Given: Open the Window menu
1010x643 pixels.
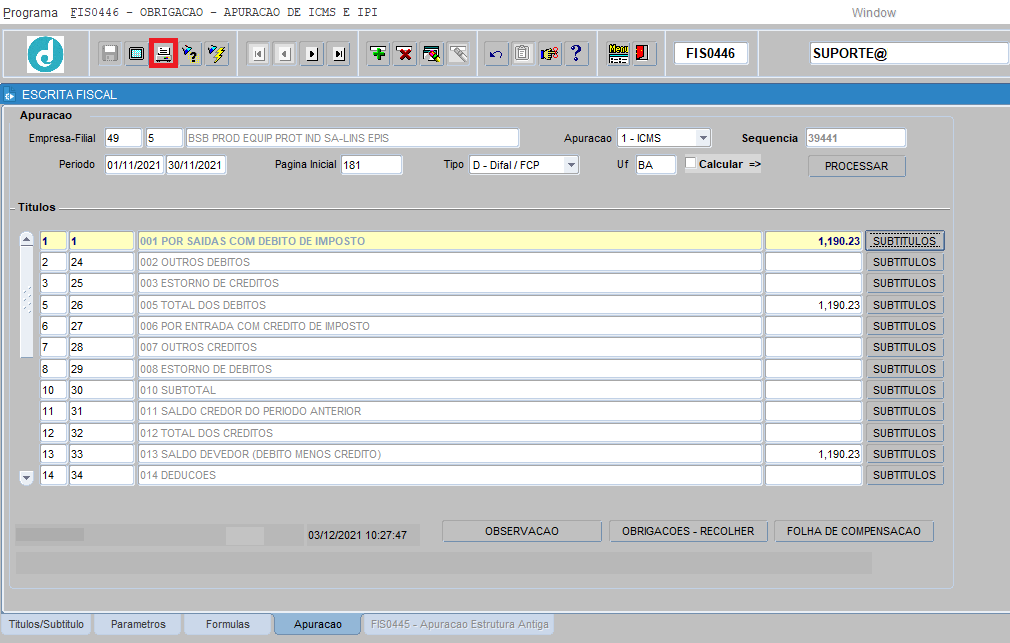Looking at the screenshot, I should coord(873,13).
